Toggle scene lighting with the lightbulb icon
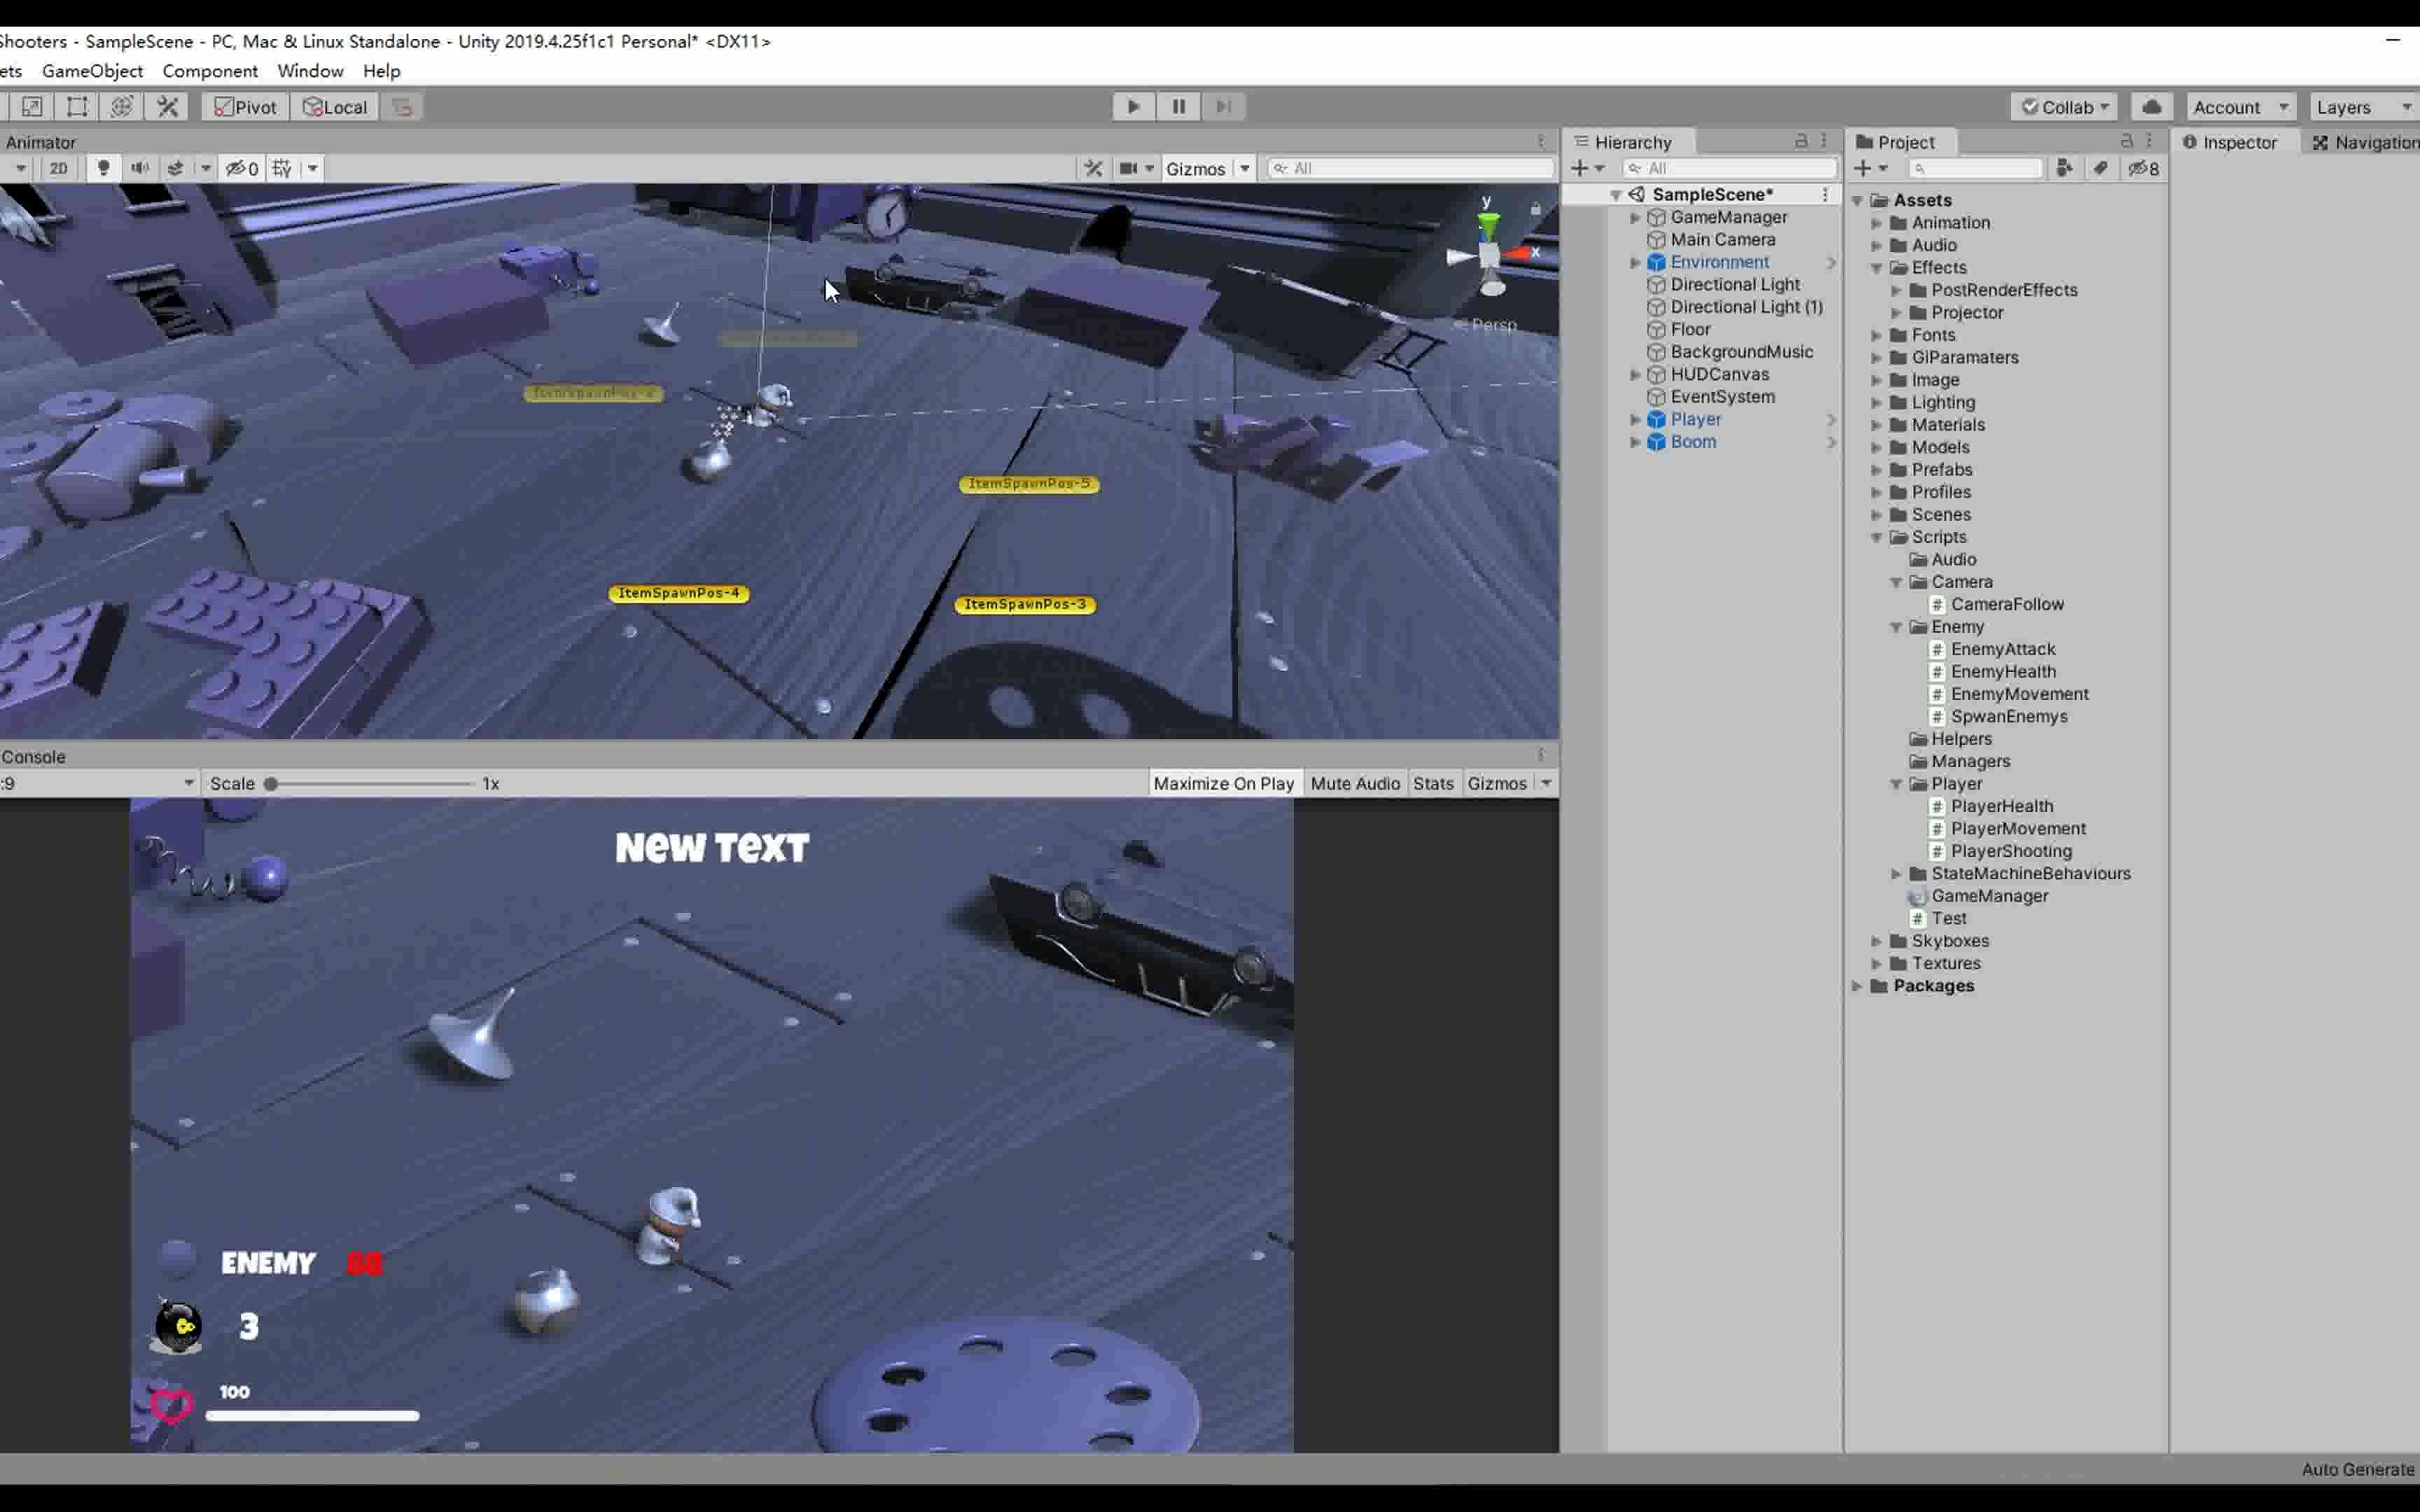The height and width of the screenshot is (1512, 2420). click(103, 168)
